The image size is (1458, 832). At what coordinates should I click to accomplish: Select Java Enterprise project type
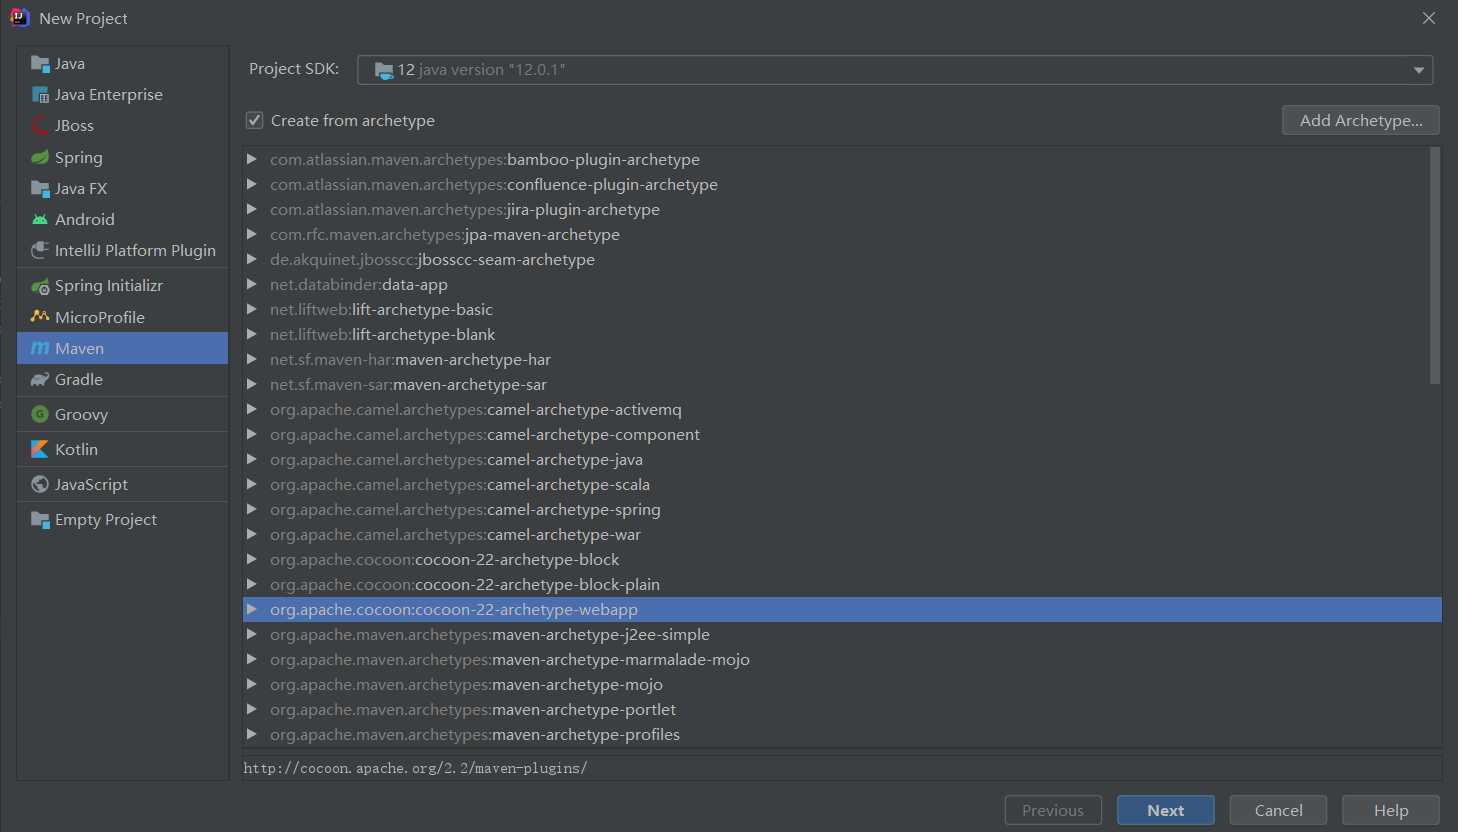pos(123,95)
